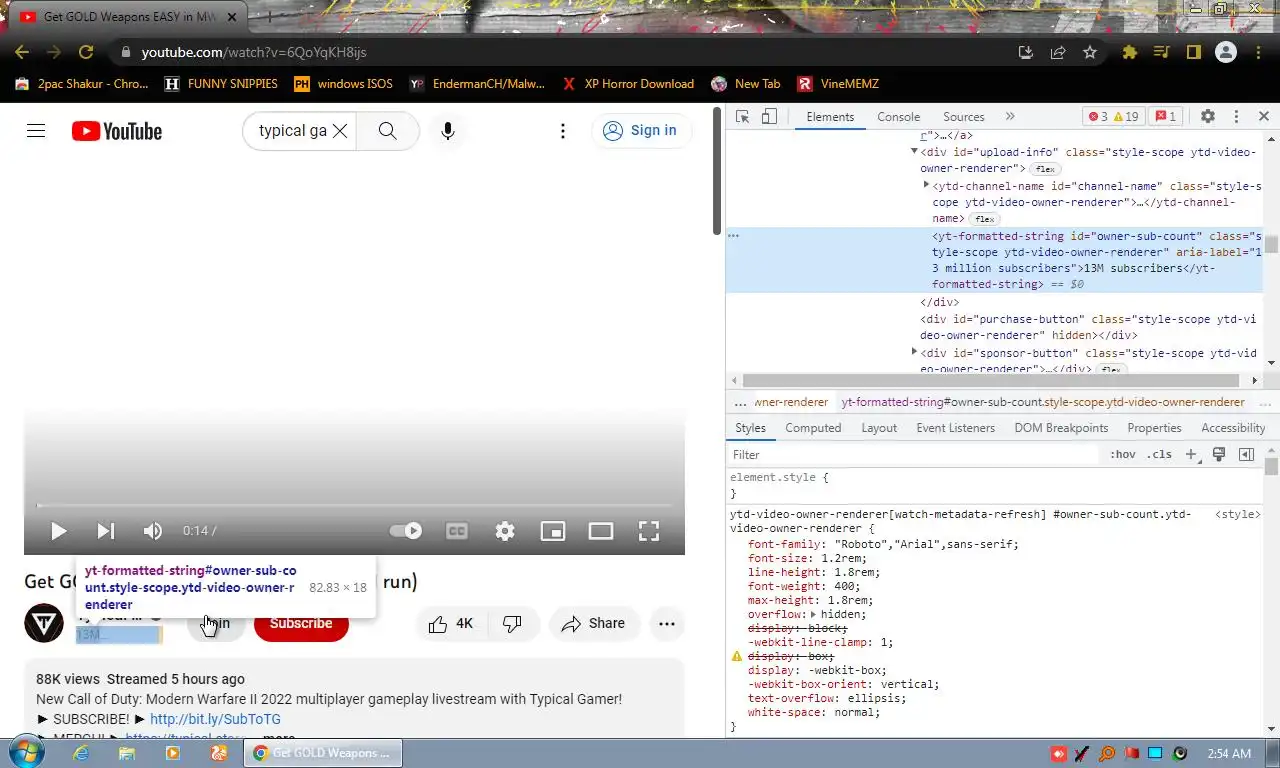The width and height of the screenshot is (1280, 768).
Task: Open the YouTube guide hamburger menu
Action: 36,131
